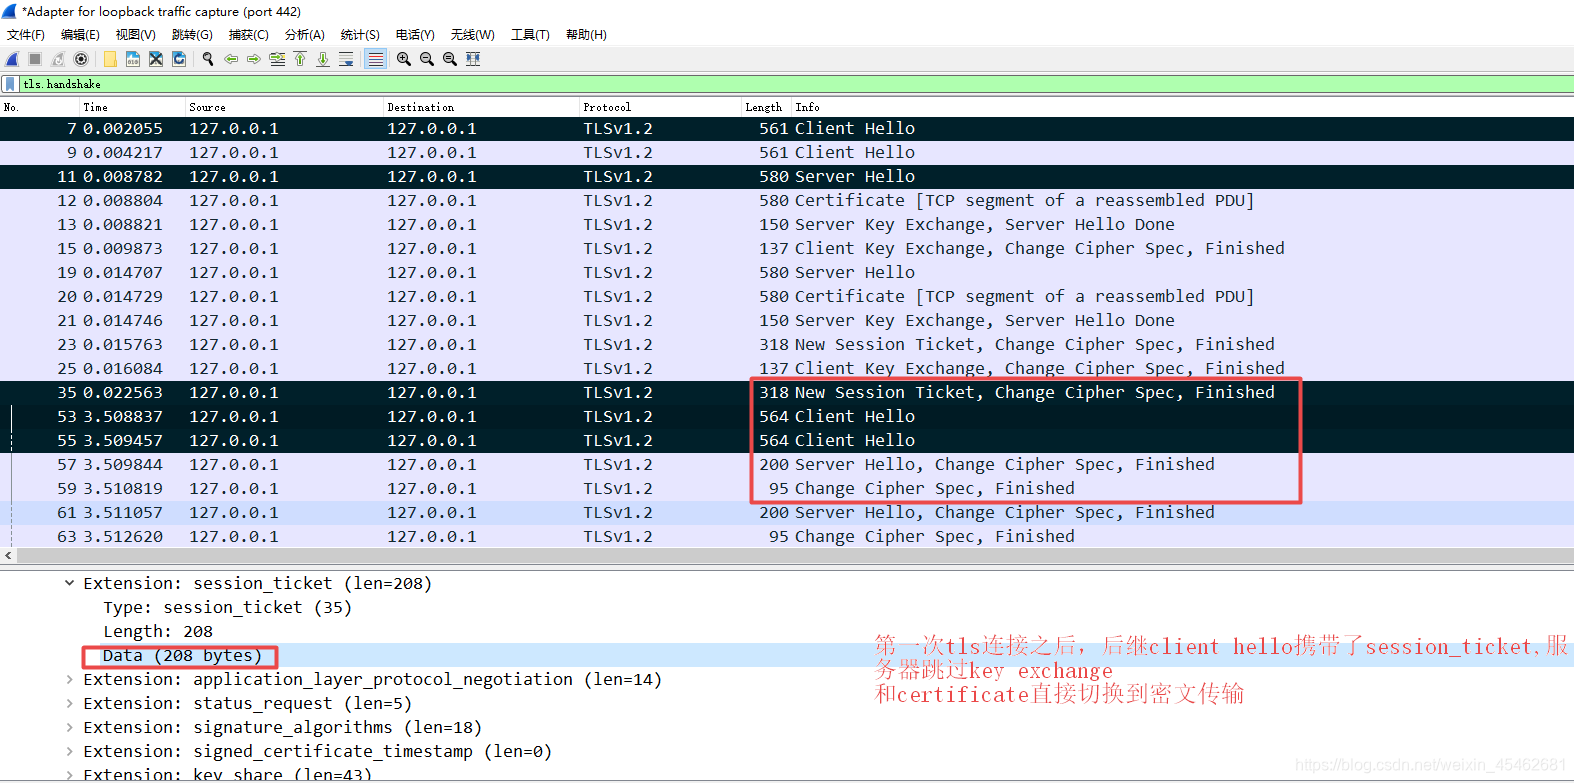
Task: Reload this capture file
Action: click(x=179, y=59)
